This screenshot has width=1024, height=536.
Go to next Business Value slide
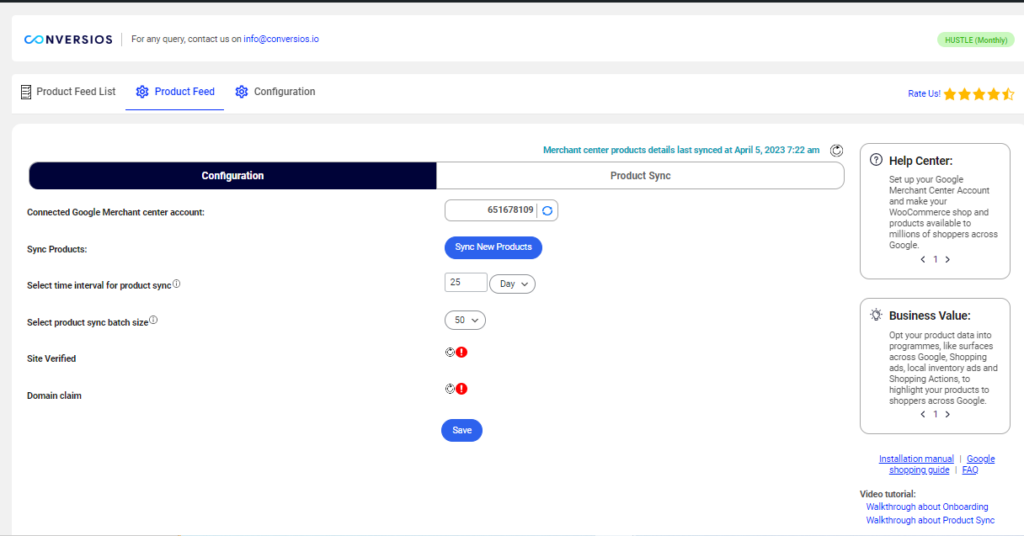point(948,415)
